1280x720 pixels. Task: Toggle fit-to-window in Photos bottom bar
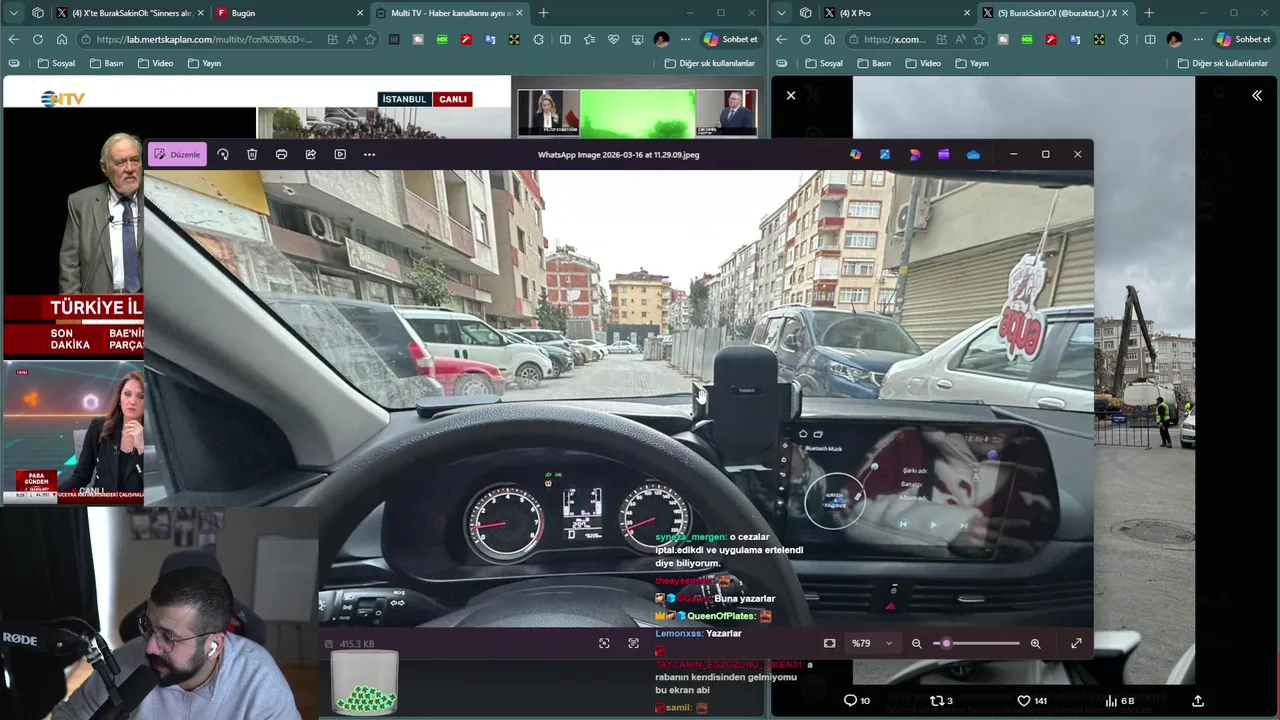coord(829,643)
